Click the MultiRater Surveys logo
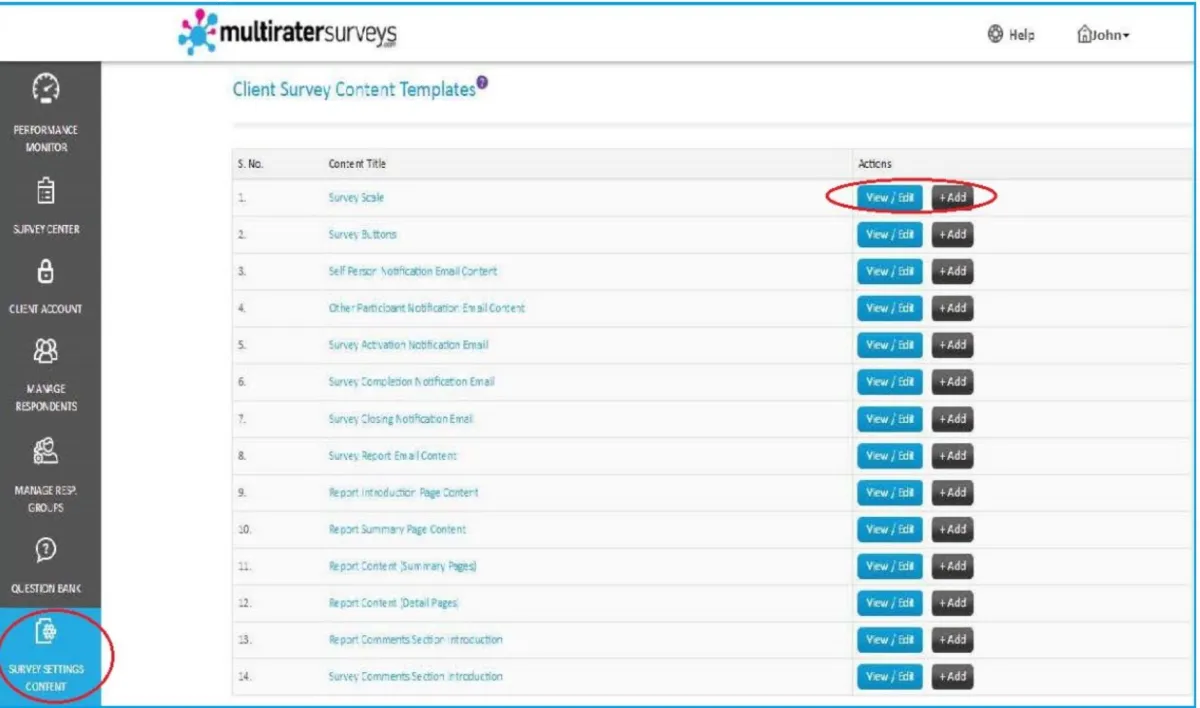The height and width of the screenshot is (708, 1200). [285, 31]
